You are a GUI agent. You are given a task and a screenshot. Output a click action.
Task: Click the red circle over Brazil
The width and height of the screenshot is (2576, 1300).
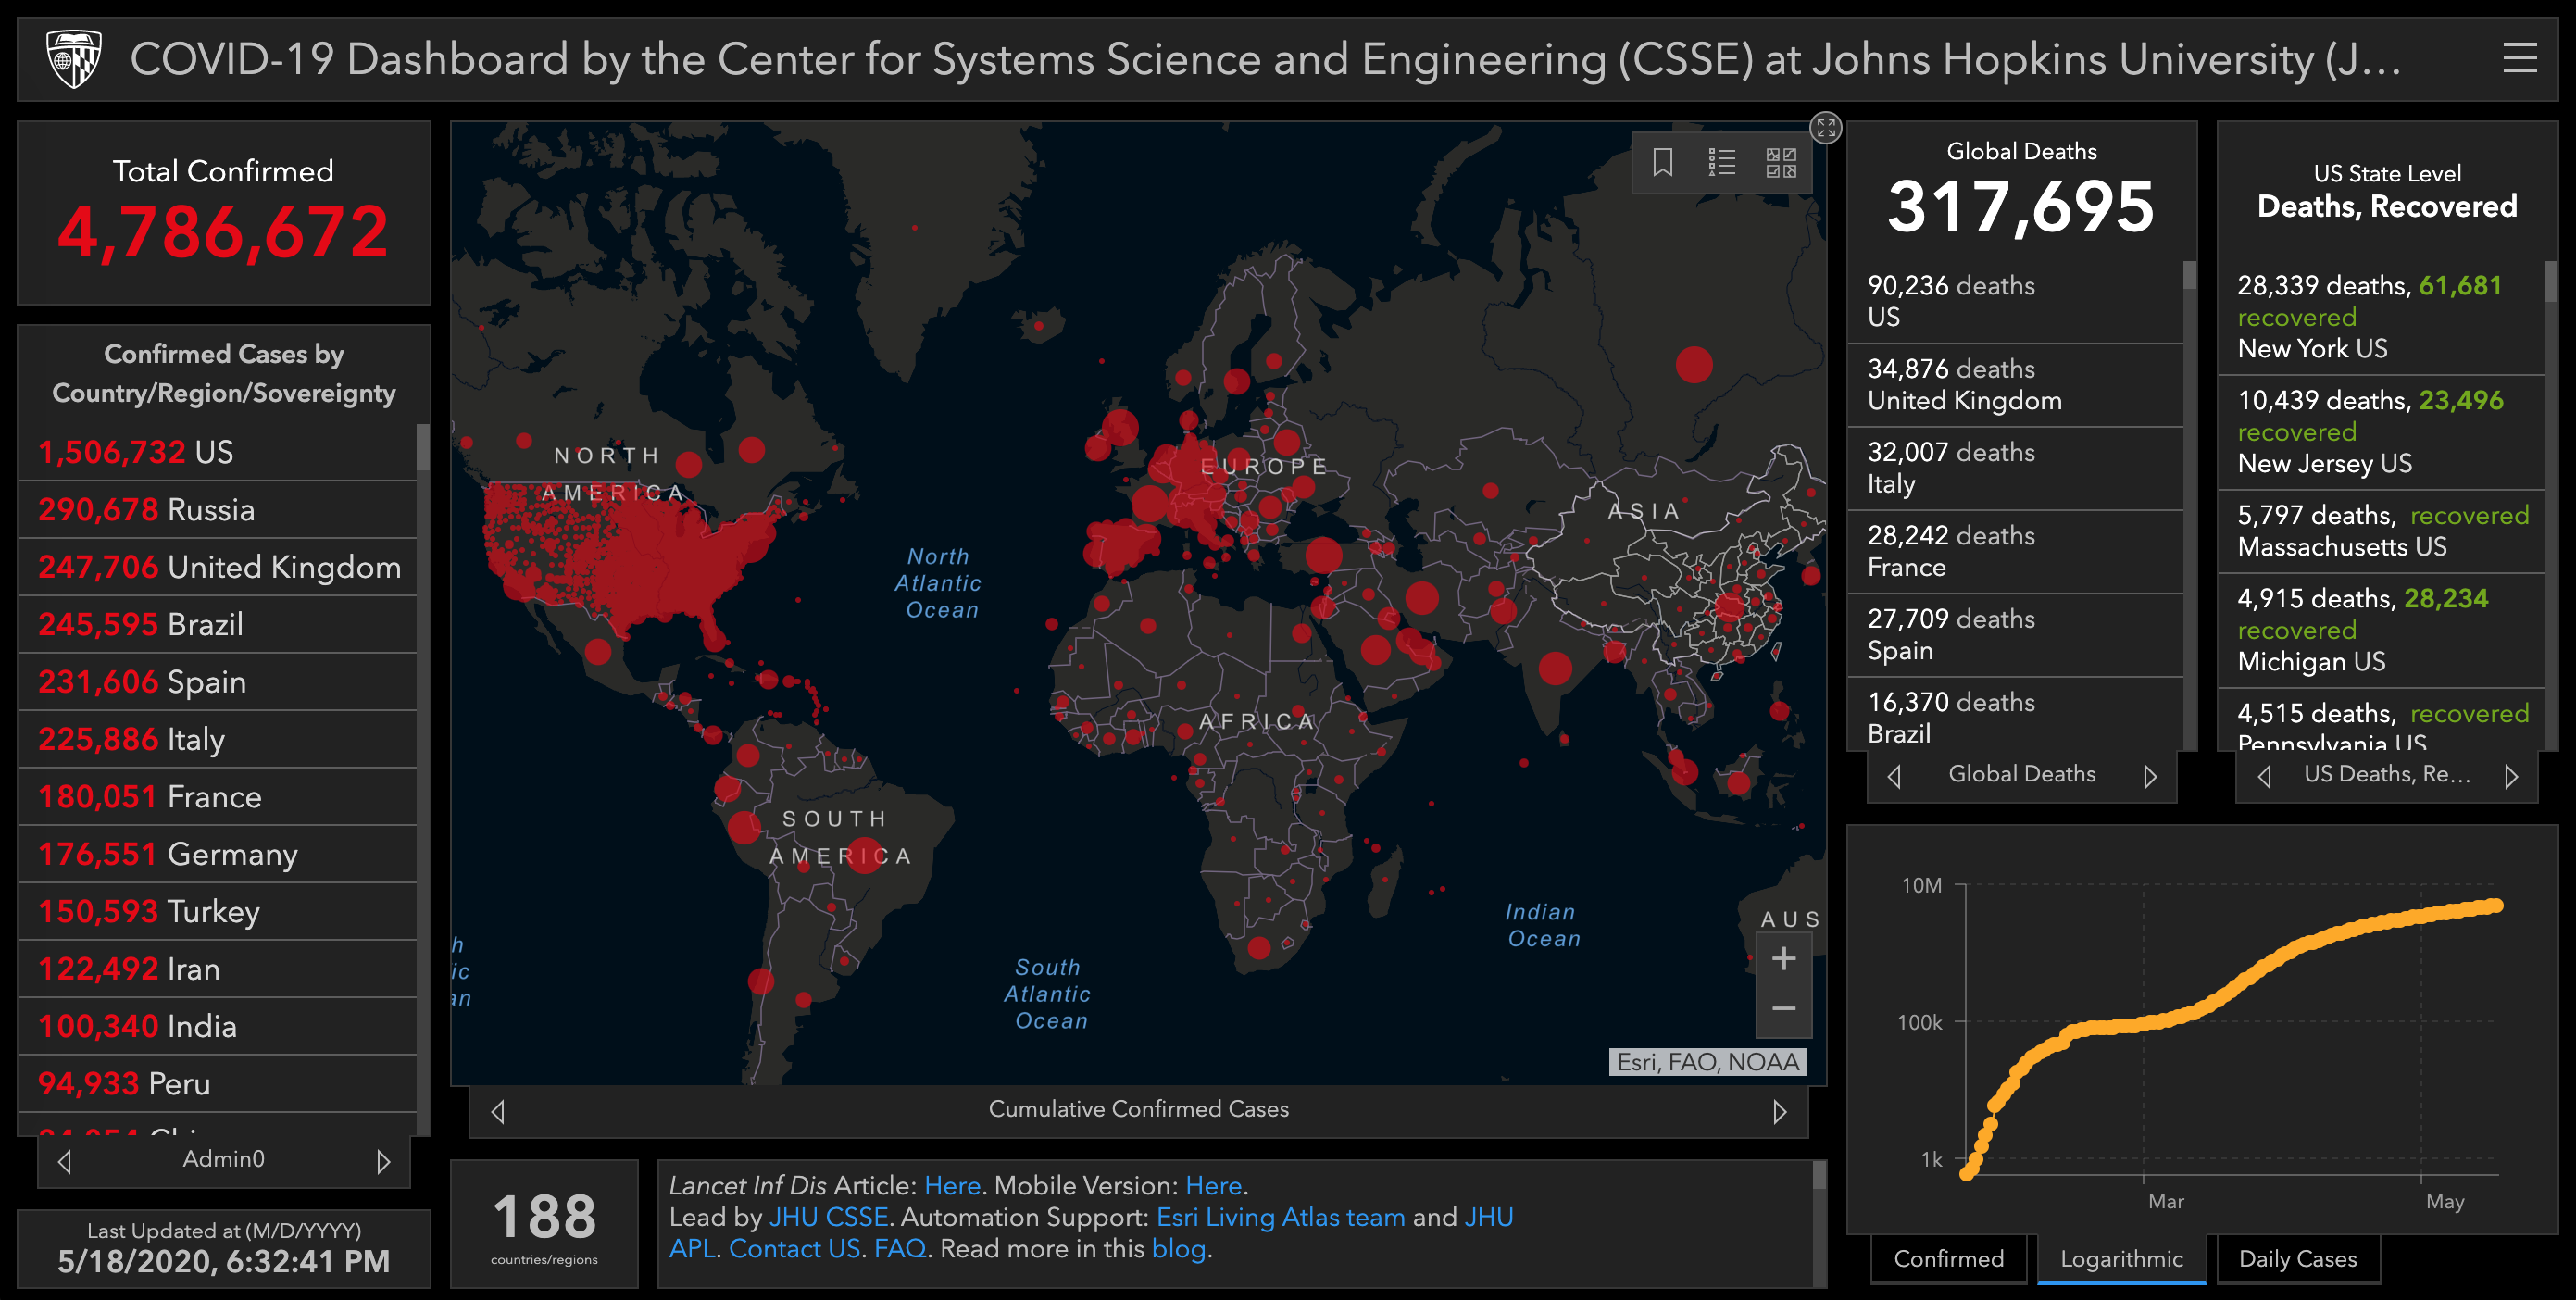864,855
